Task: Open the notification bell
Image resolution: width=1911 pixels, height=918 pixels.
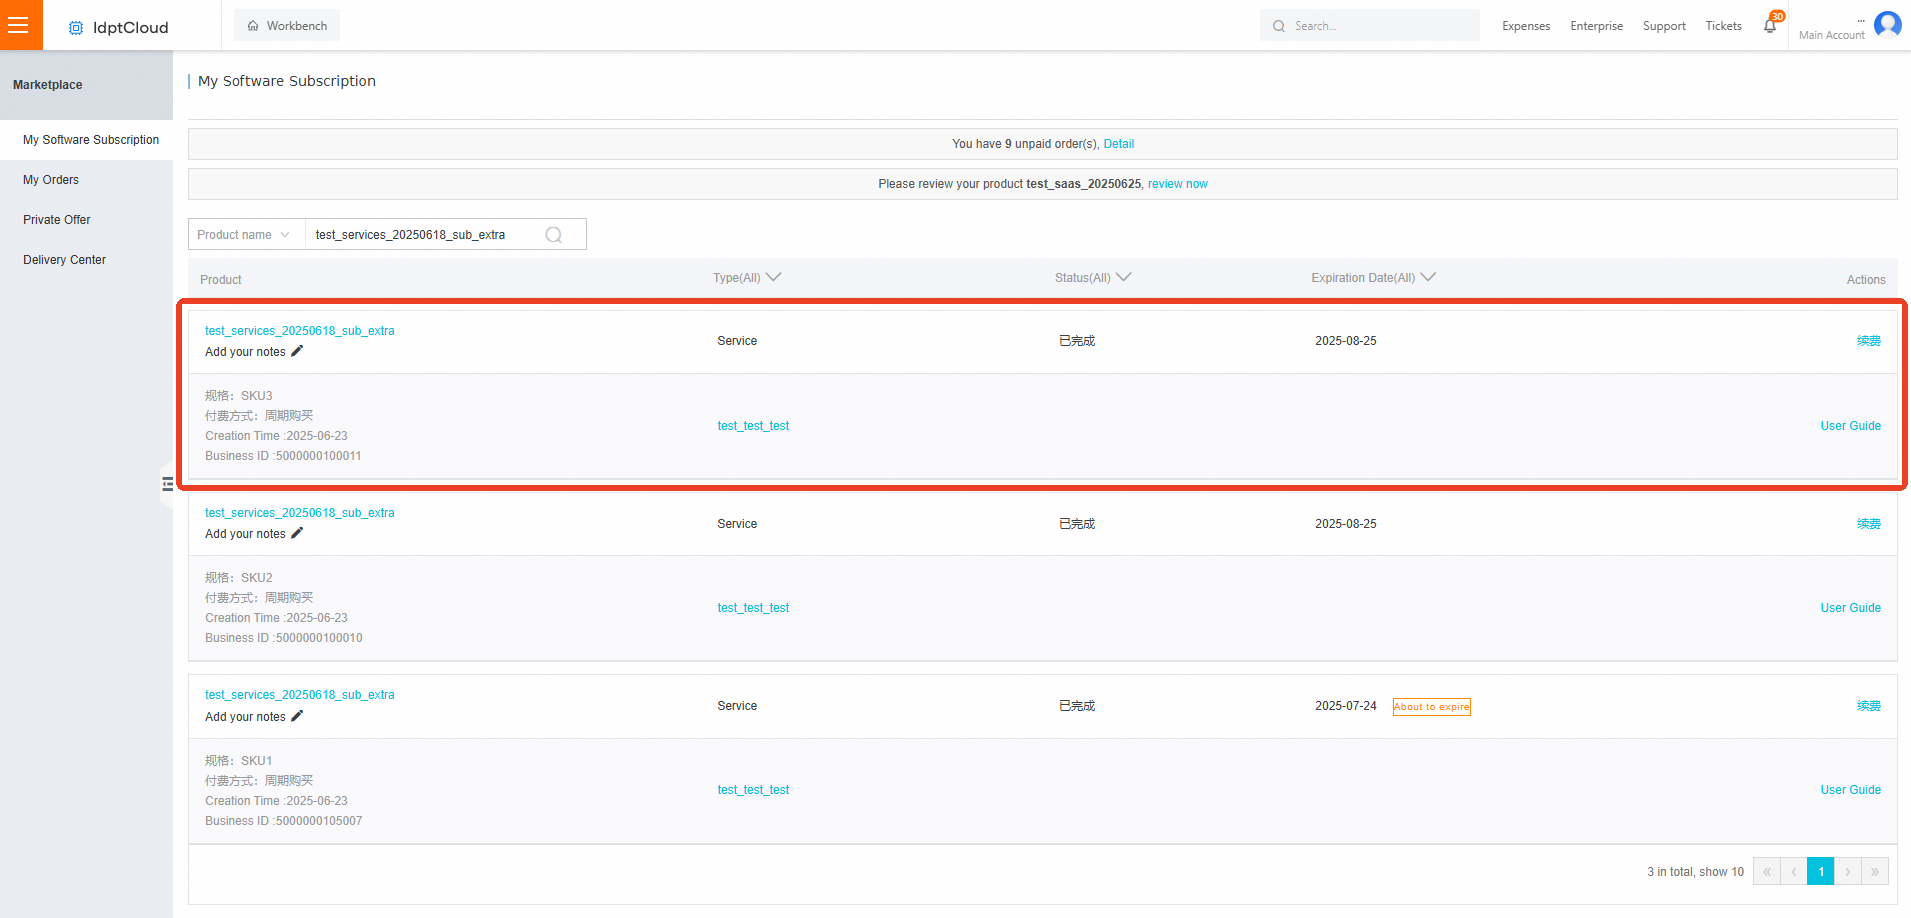Action: click(x=1770, y=26)
